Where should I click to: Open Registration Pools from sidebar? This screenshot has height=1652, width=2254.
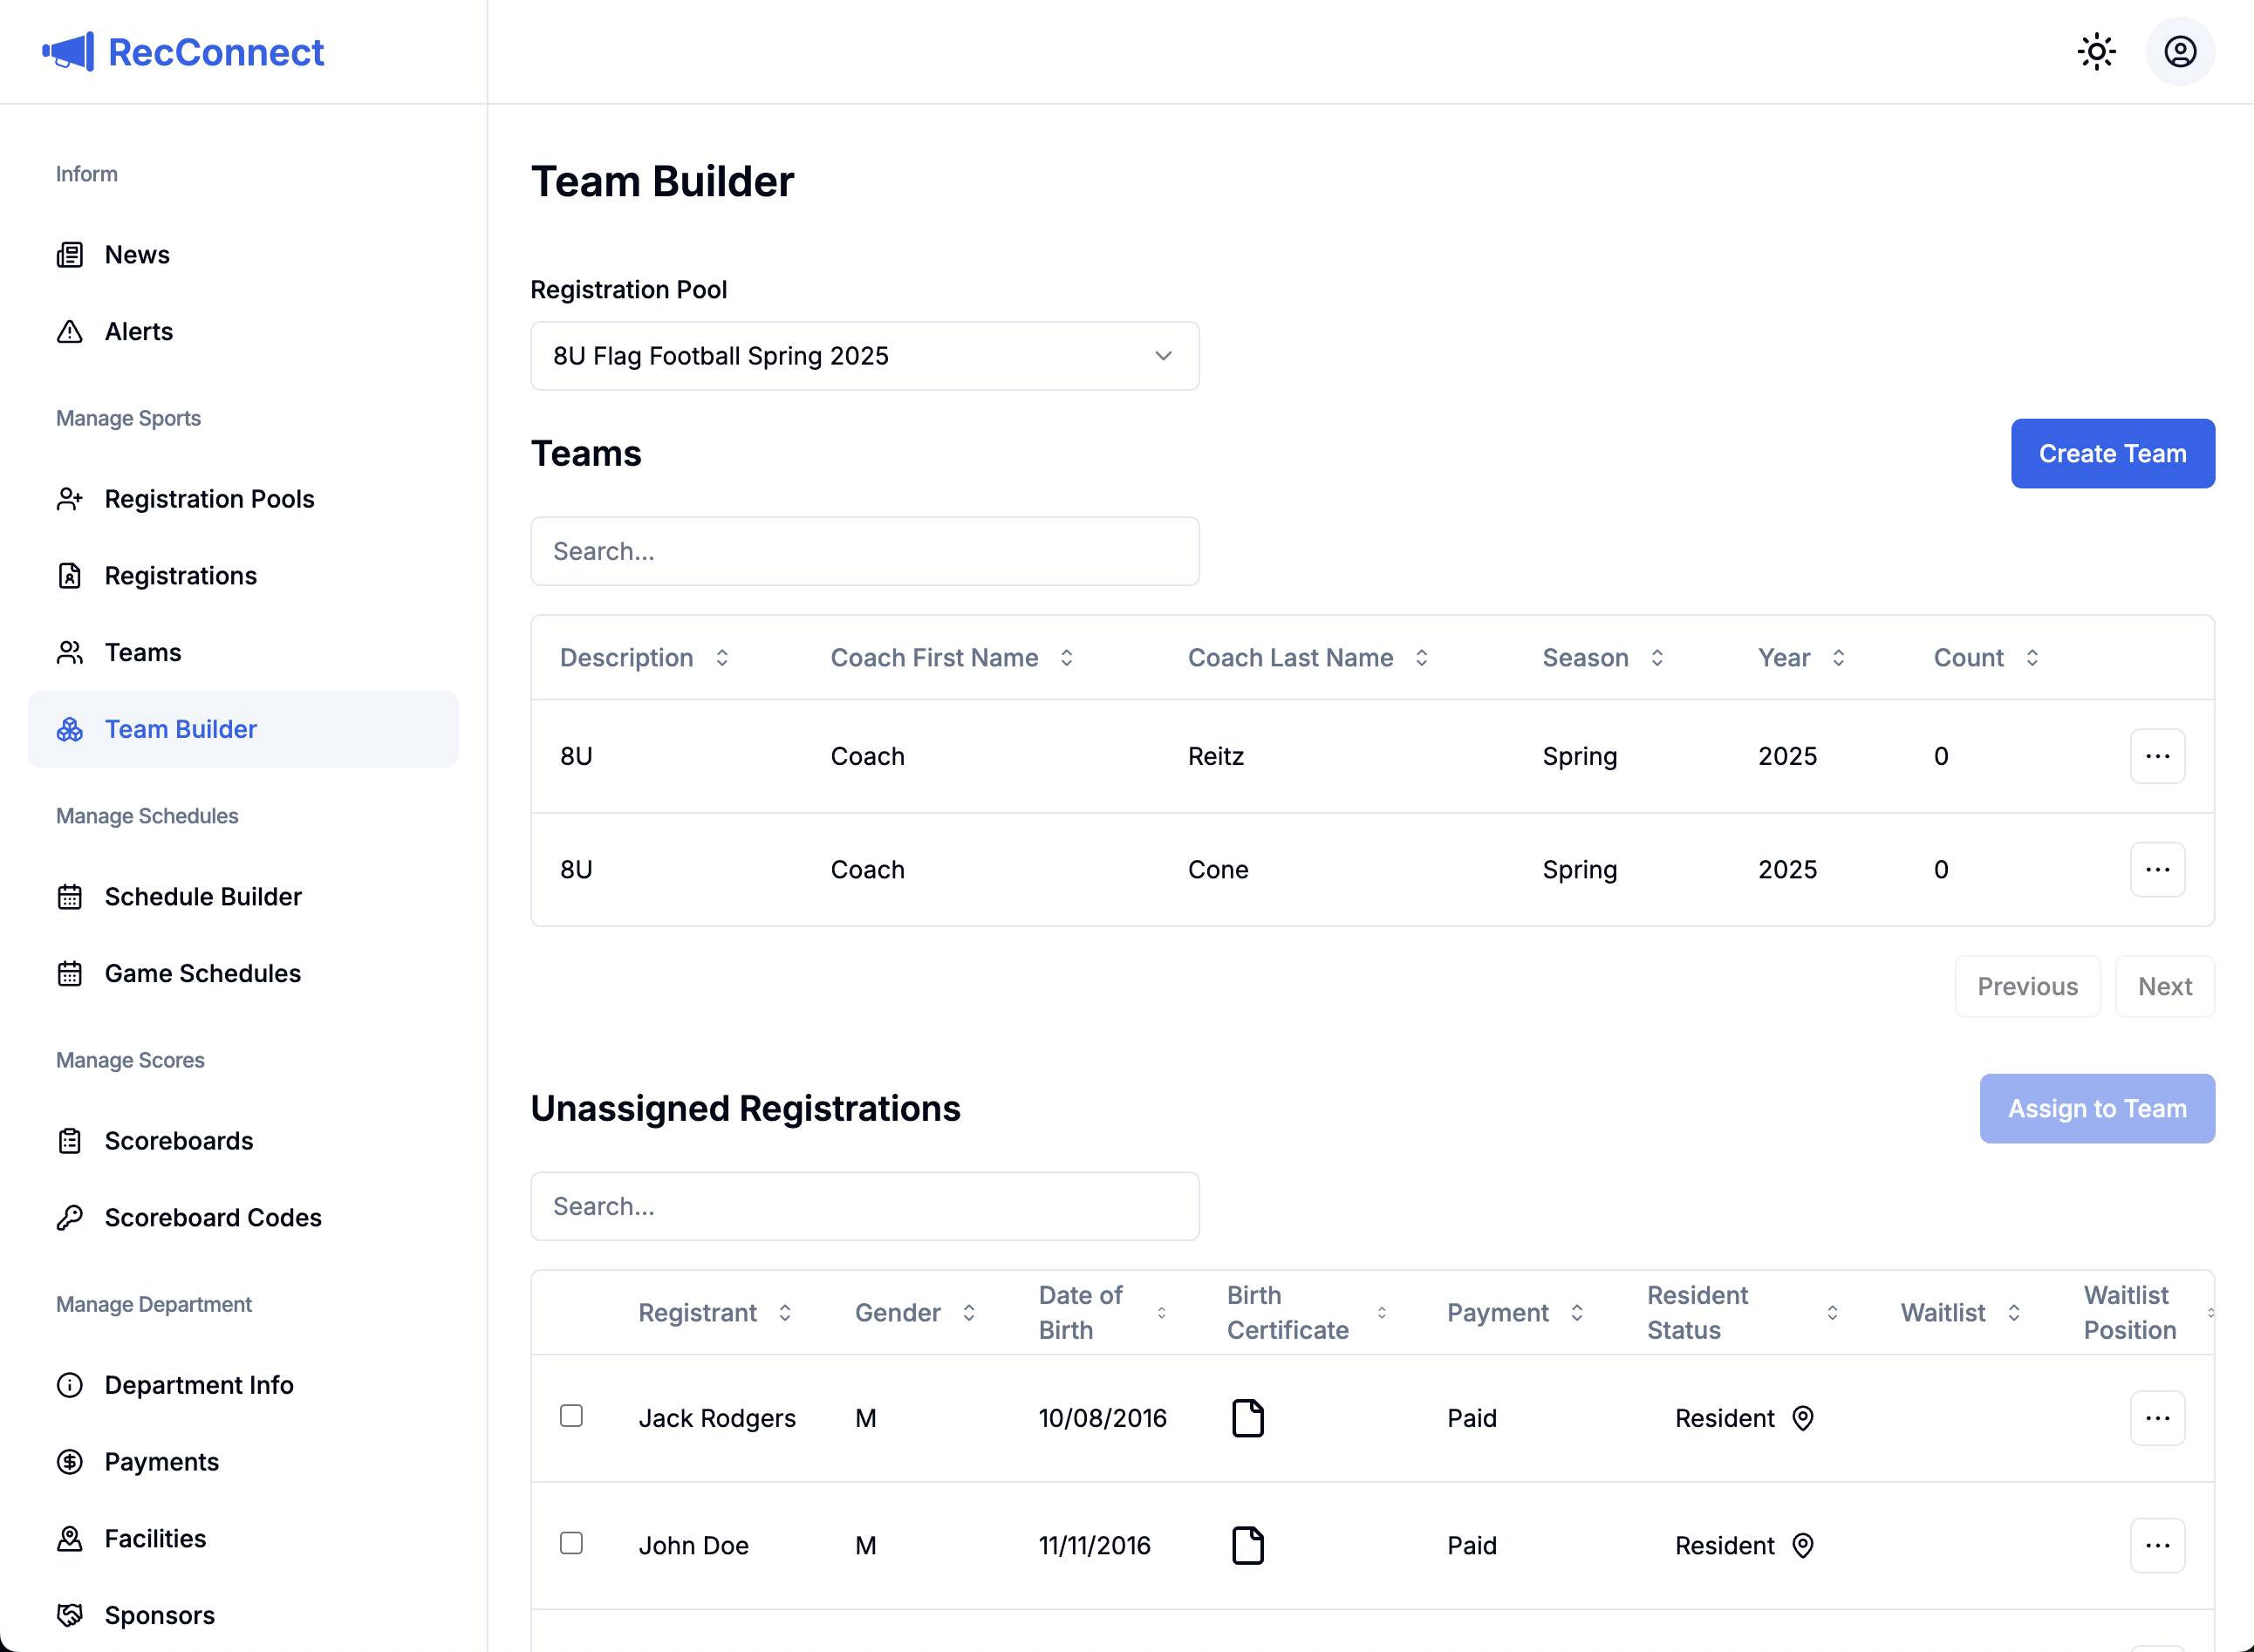click(x=209, y=499)
